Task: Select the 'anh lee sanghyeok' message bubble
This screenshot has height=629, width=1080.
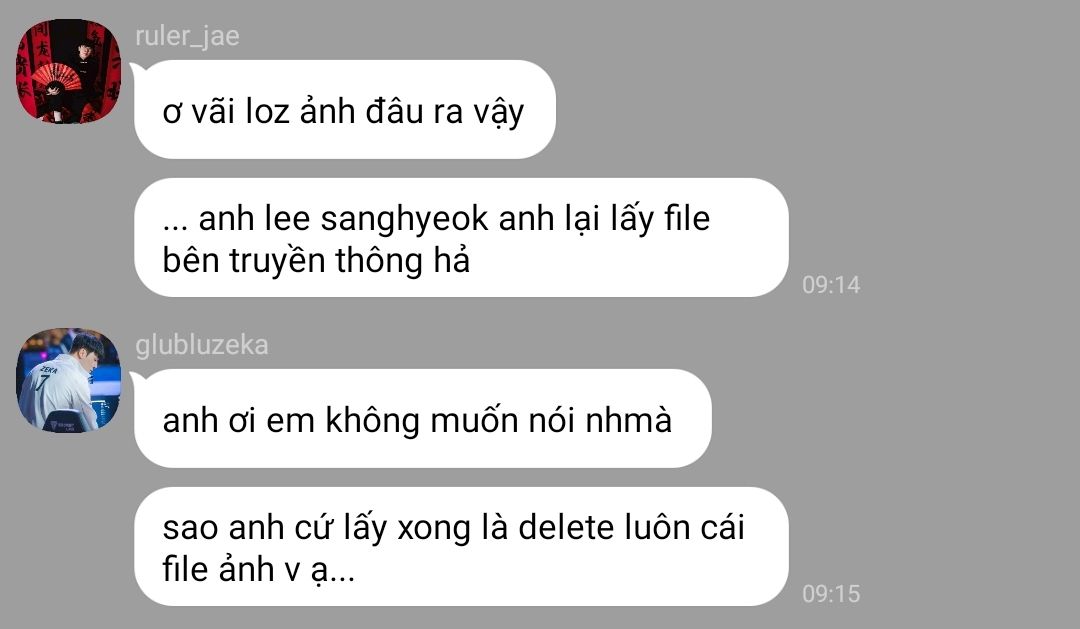Action: coord(461,238)
